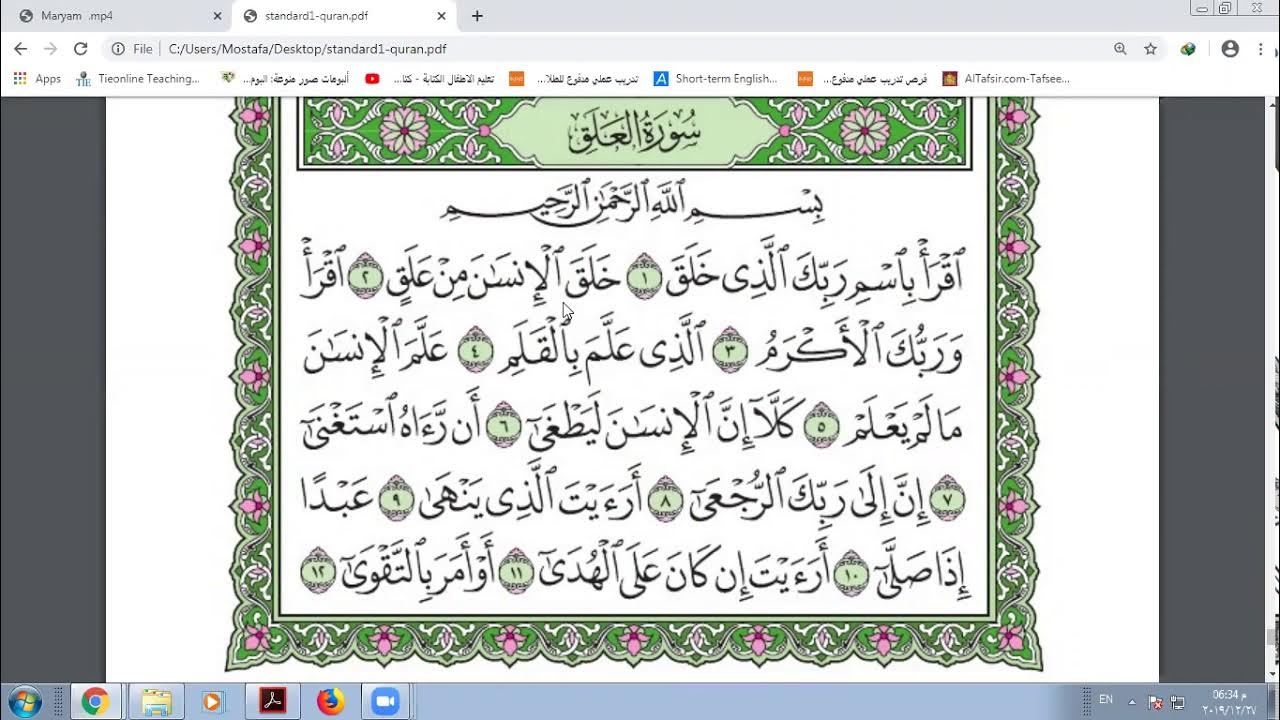Viewport: 1280px width, 720px height.
Task: Click the address bar file path
Action: pos(307,48)
